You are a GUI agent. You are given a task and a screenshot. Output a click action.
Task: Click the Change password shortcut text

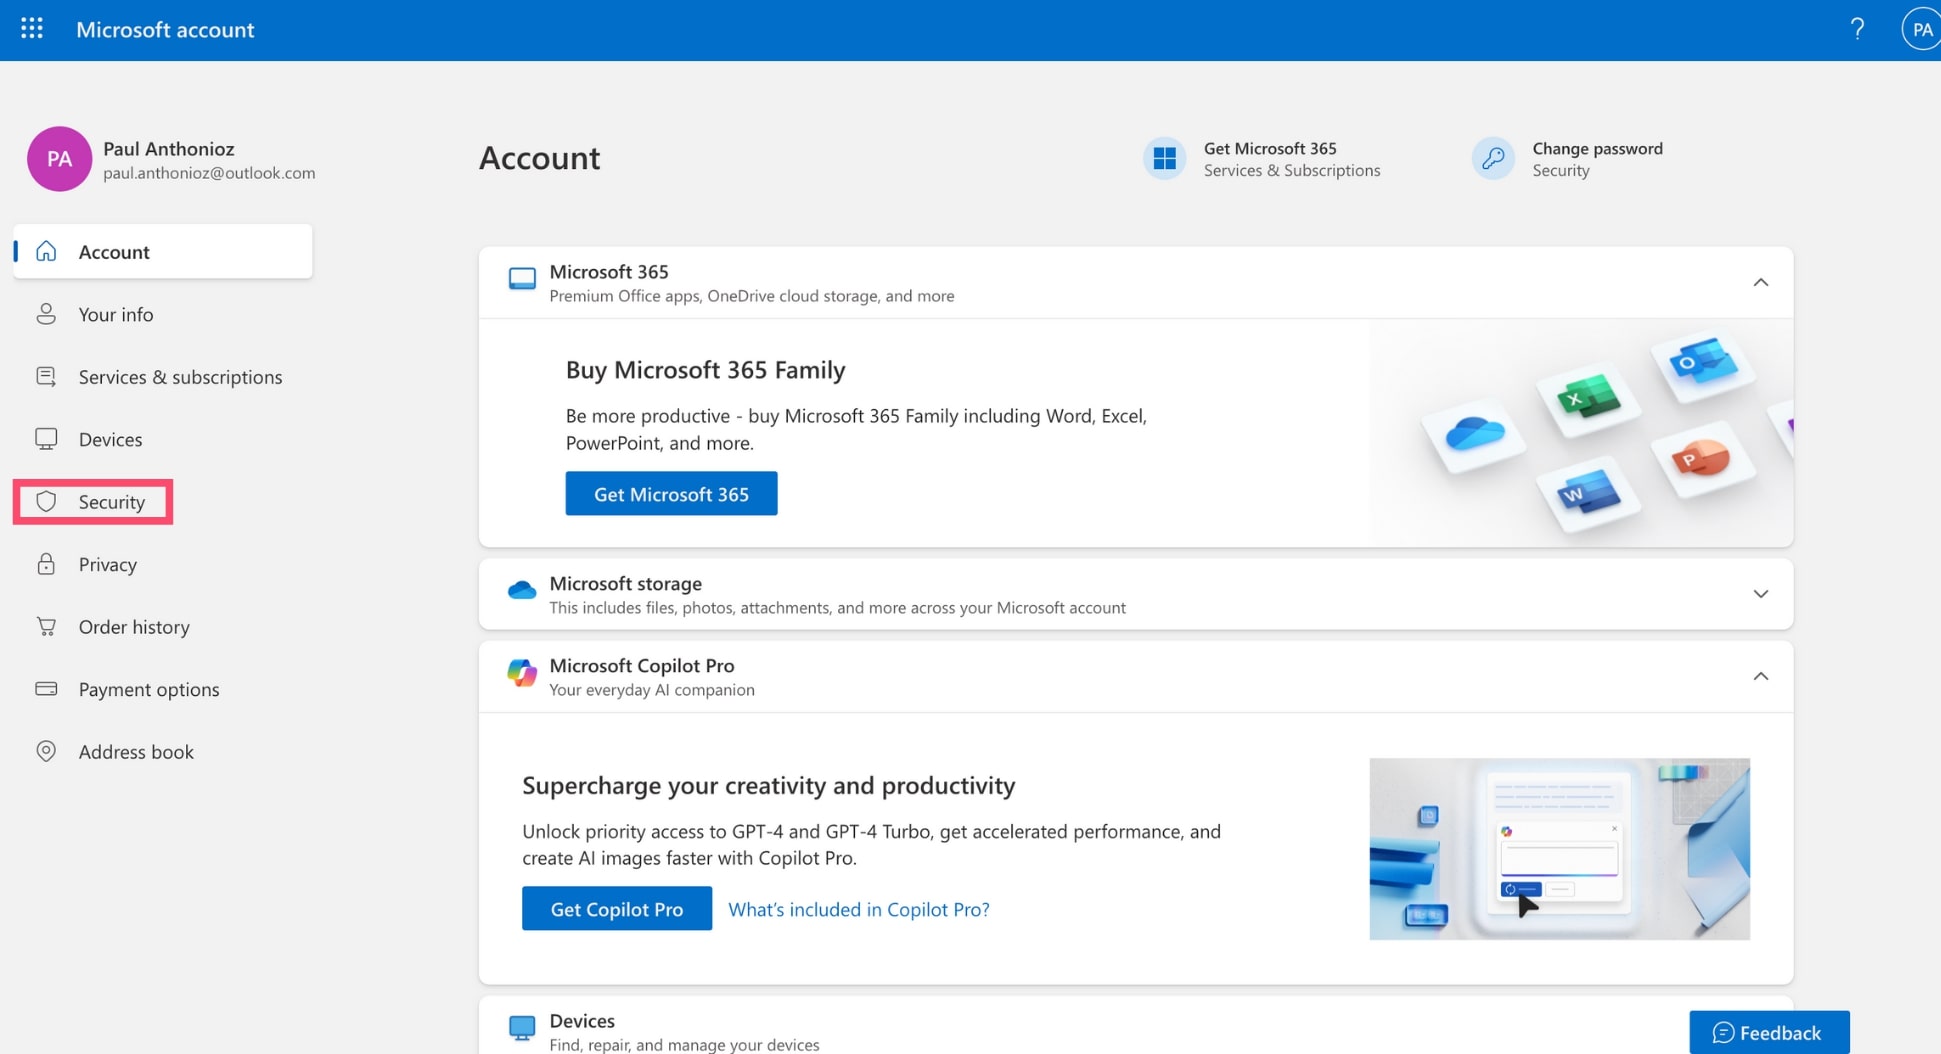[1597, 148]
